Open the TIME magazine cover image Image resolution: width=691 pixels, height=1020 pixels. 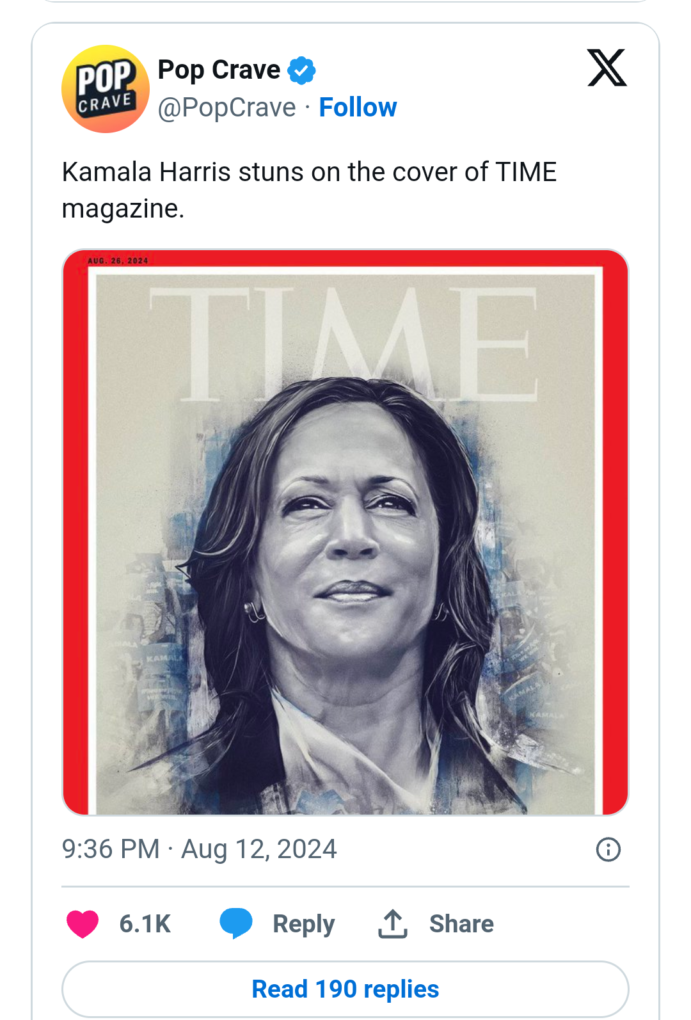[x=345, y=560]
